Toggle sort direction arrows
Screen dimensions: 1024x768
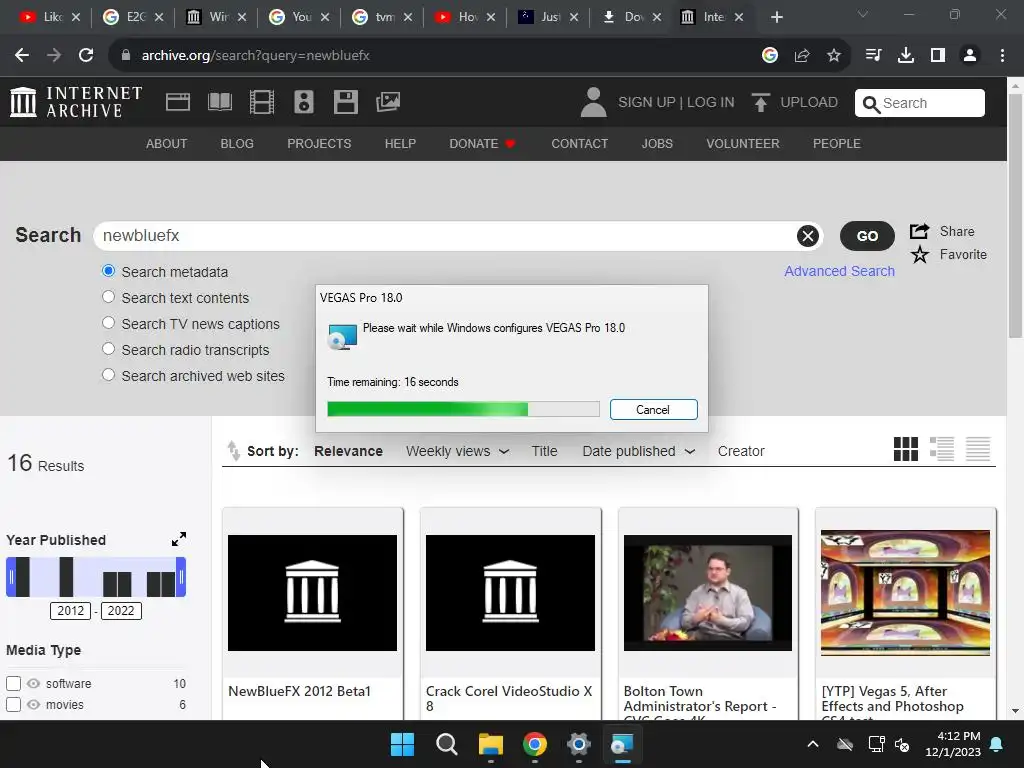[x=233, y=451]
